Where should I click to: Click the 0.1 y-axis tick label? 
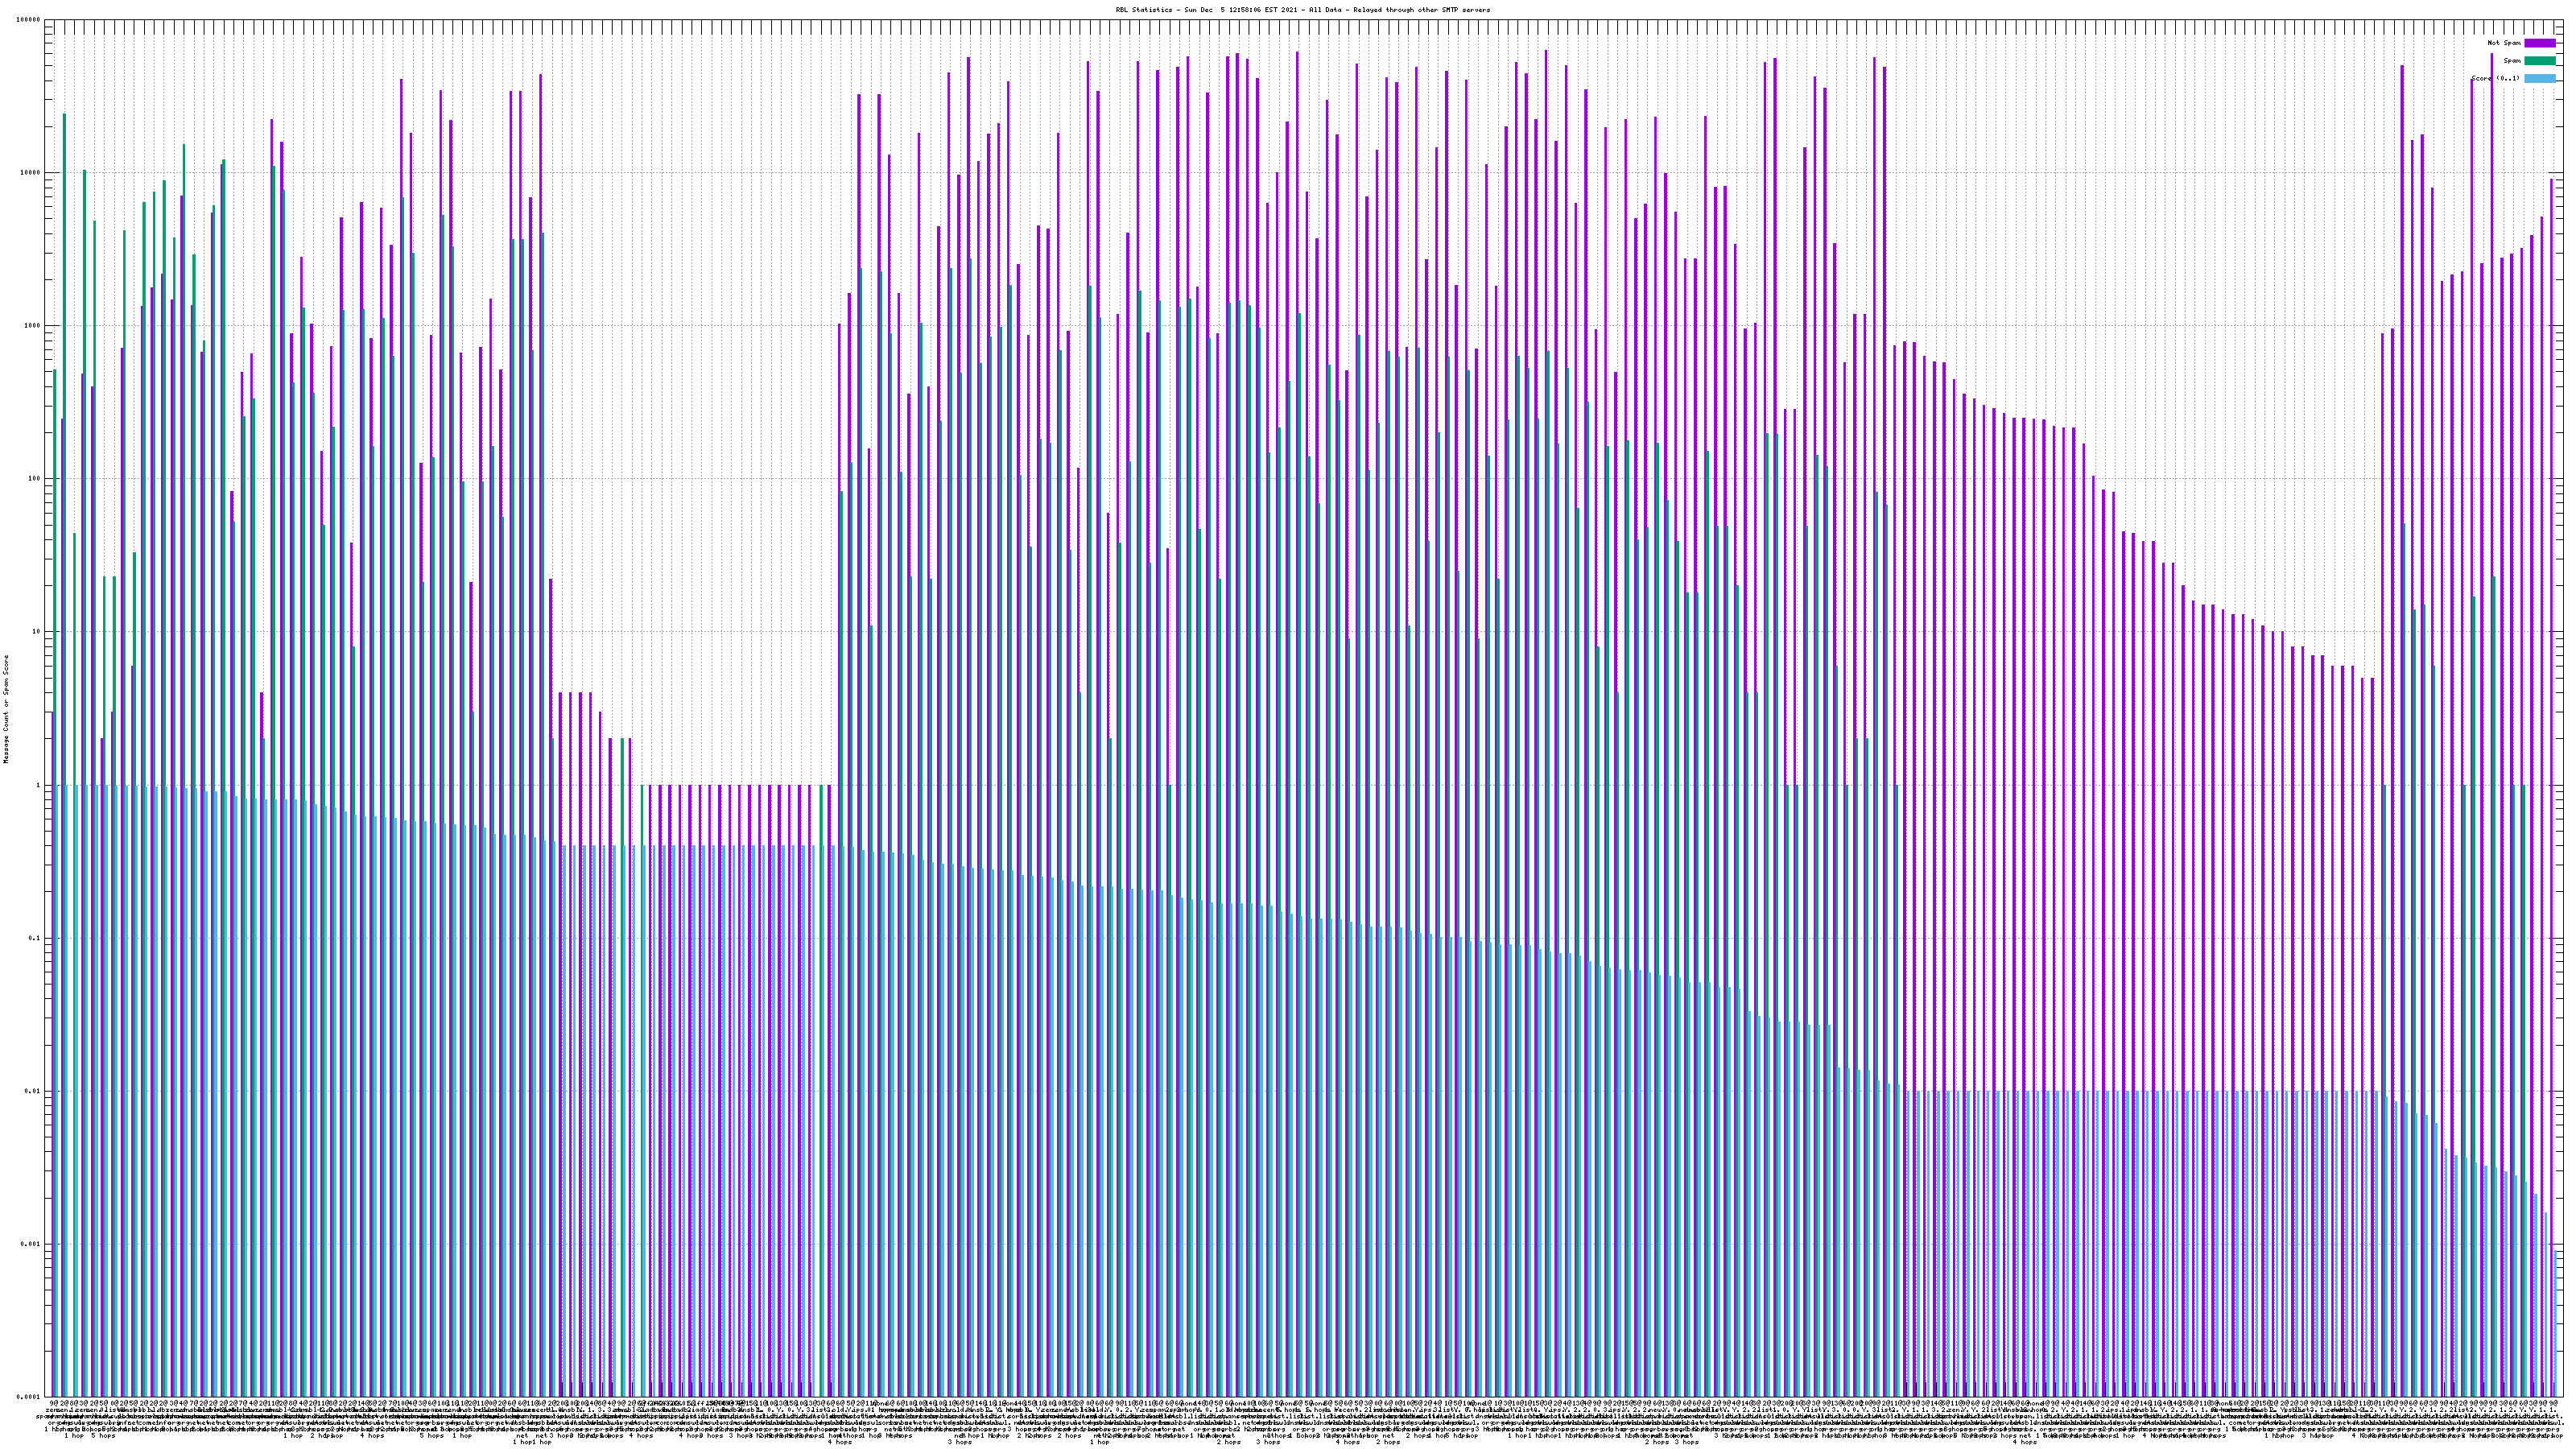click(x=35, y=938)
